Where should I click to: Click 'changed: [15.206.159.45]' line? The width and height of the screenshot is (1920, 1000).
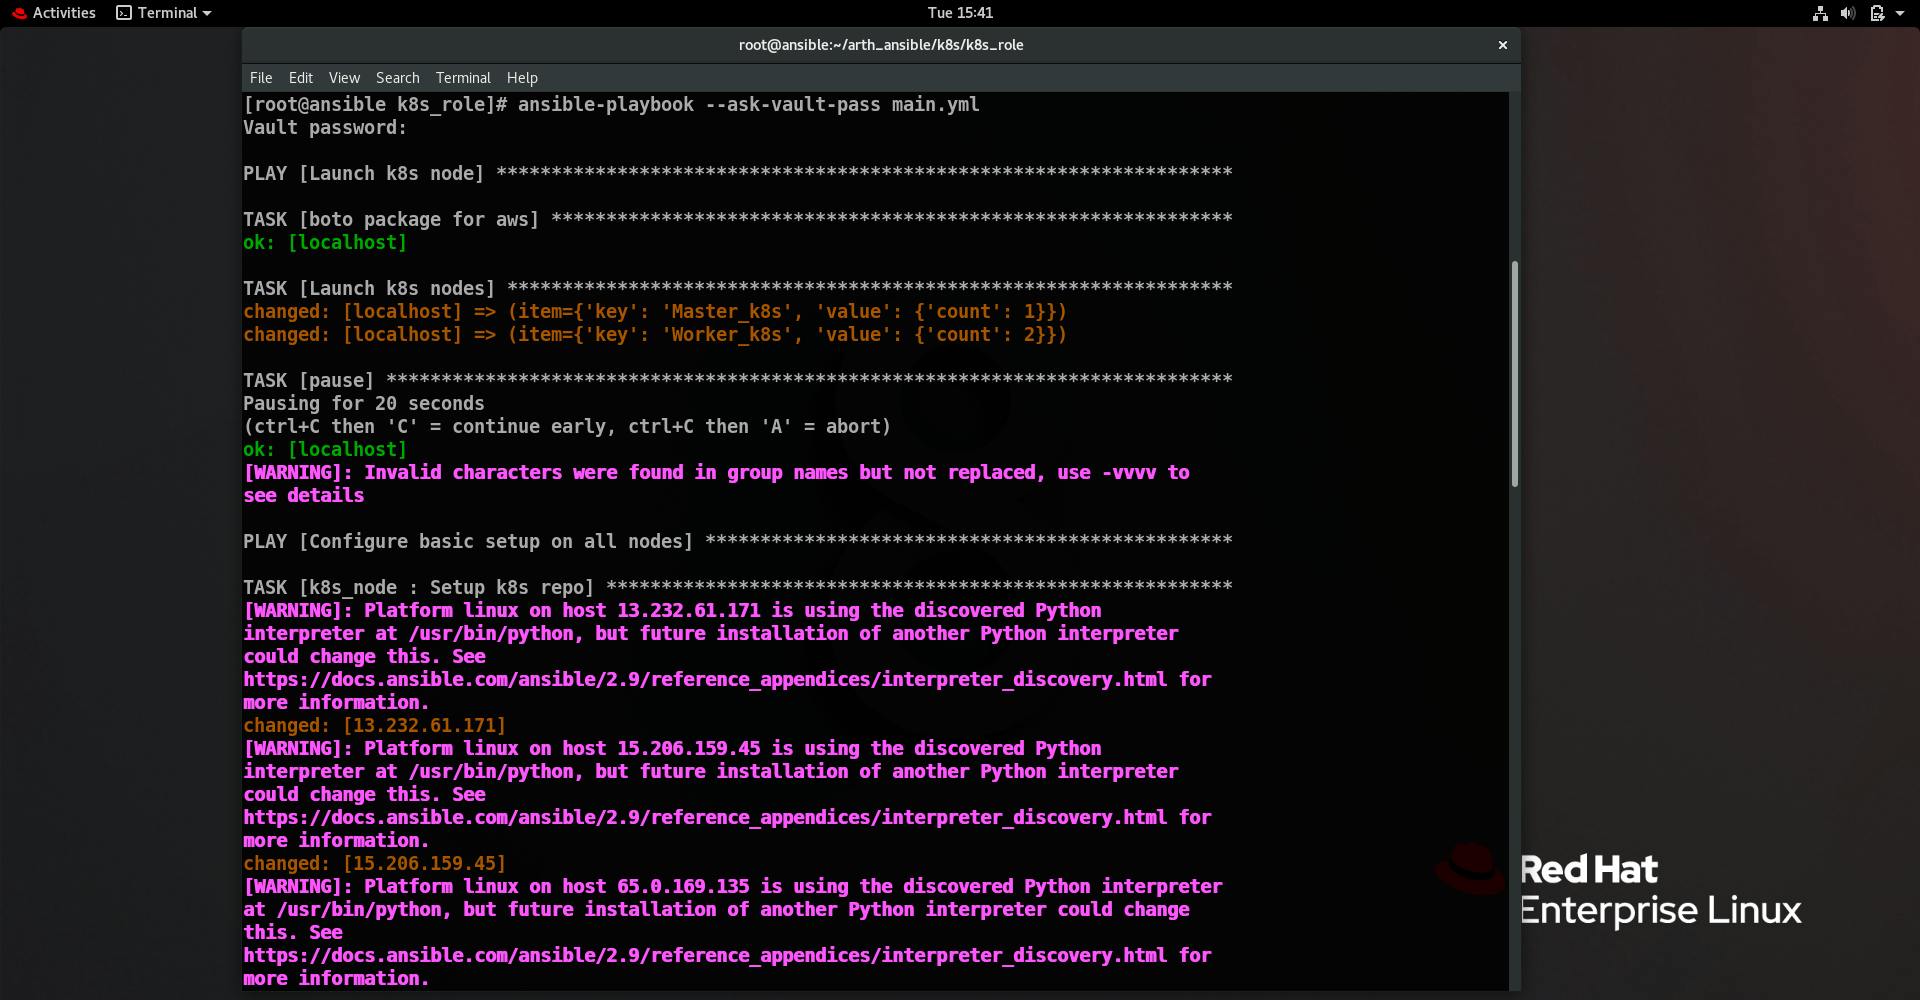[374, 864]
